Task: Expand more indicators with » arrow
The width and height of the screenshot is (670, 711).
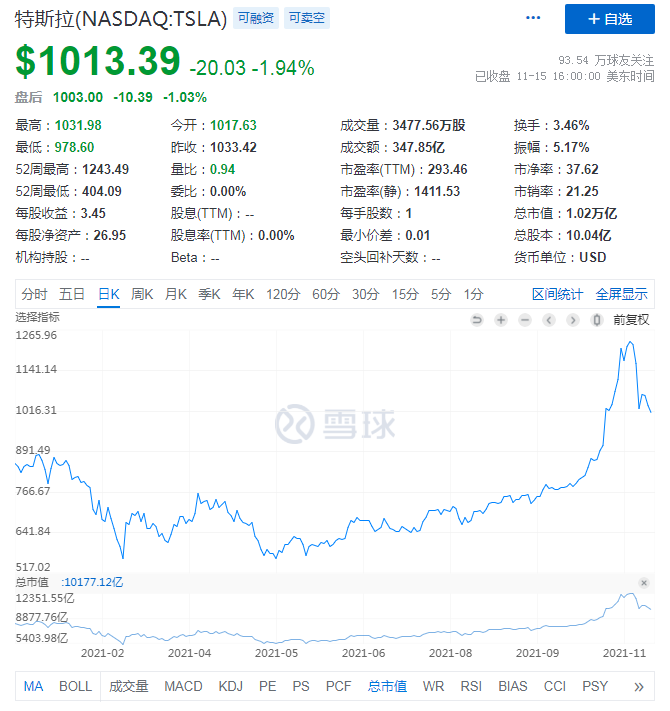Action: pos(639,686)
